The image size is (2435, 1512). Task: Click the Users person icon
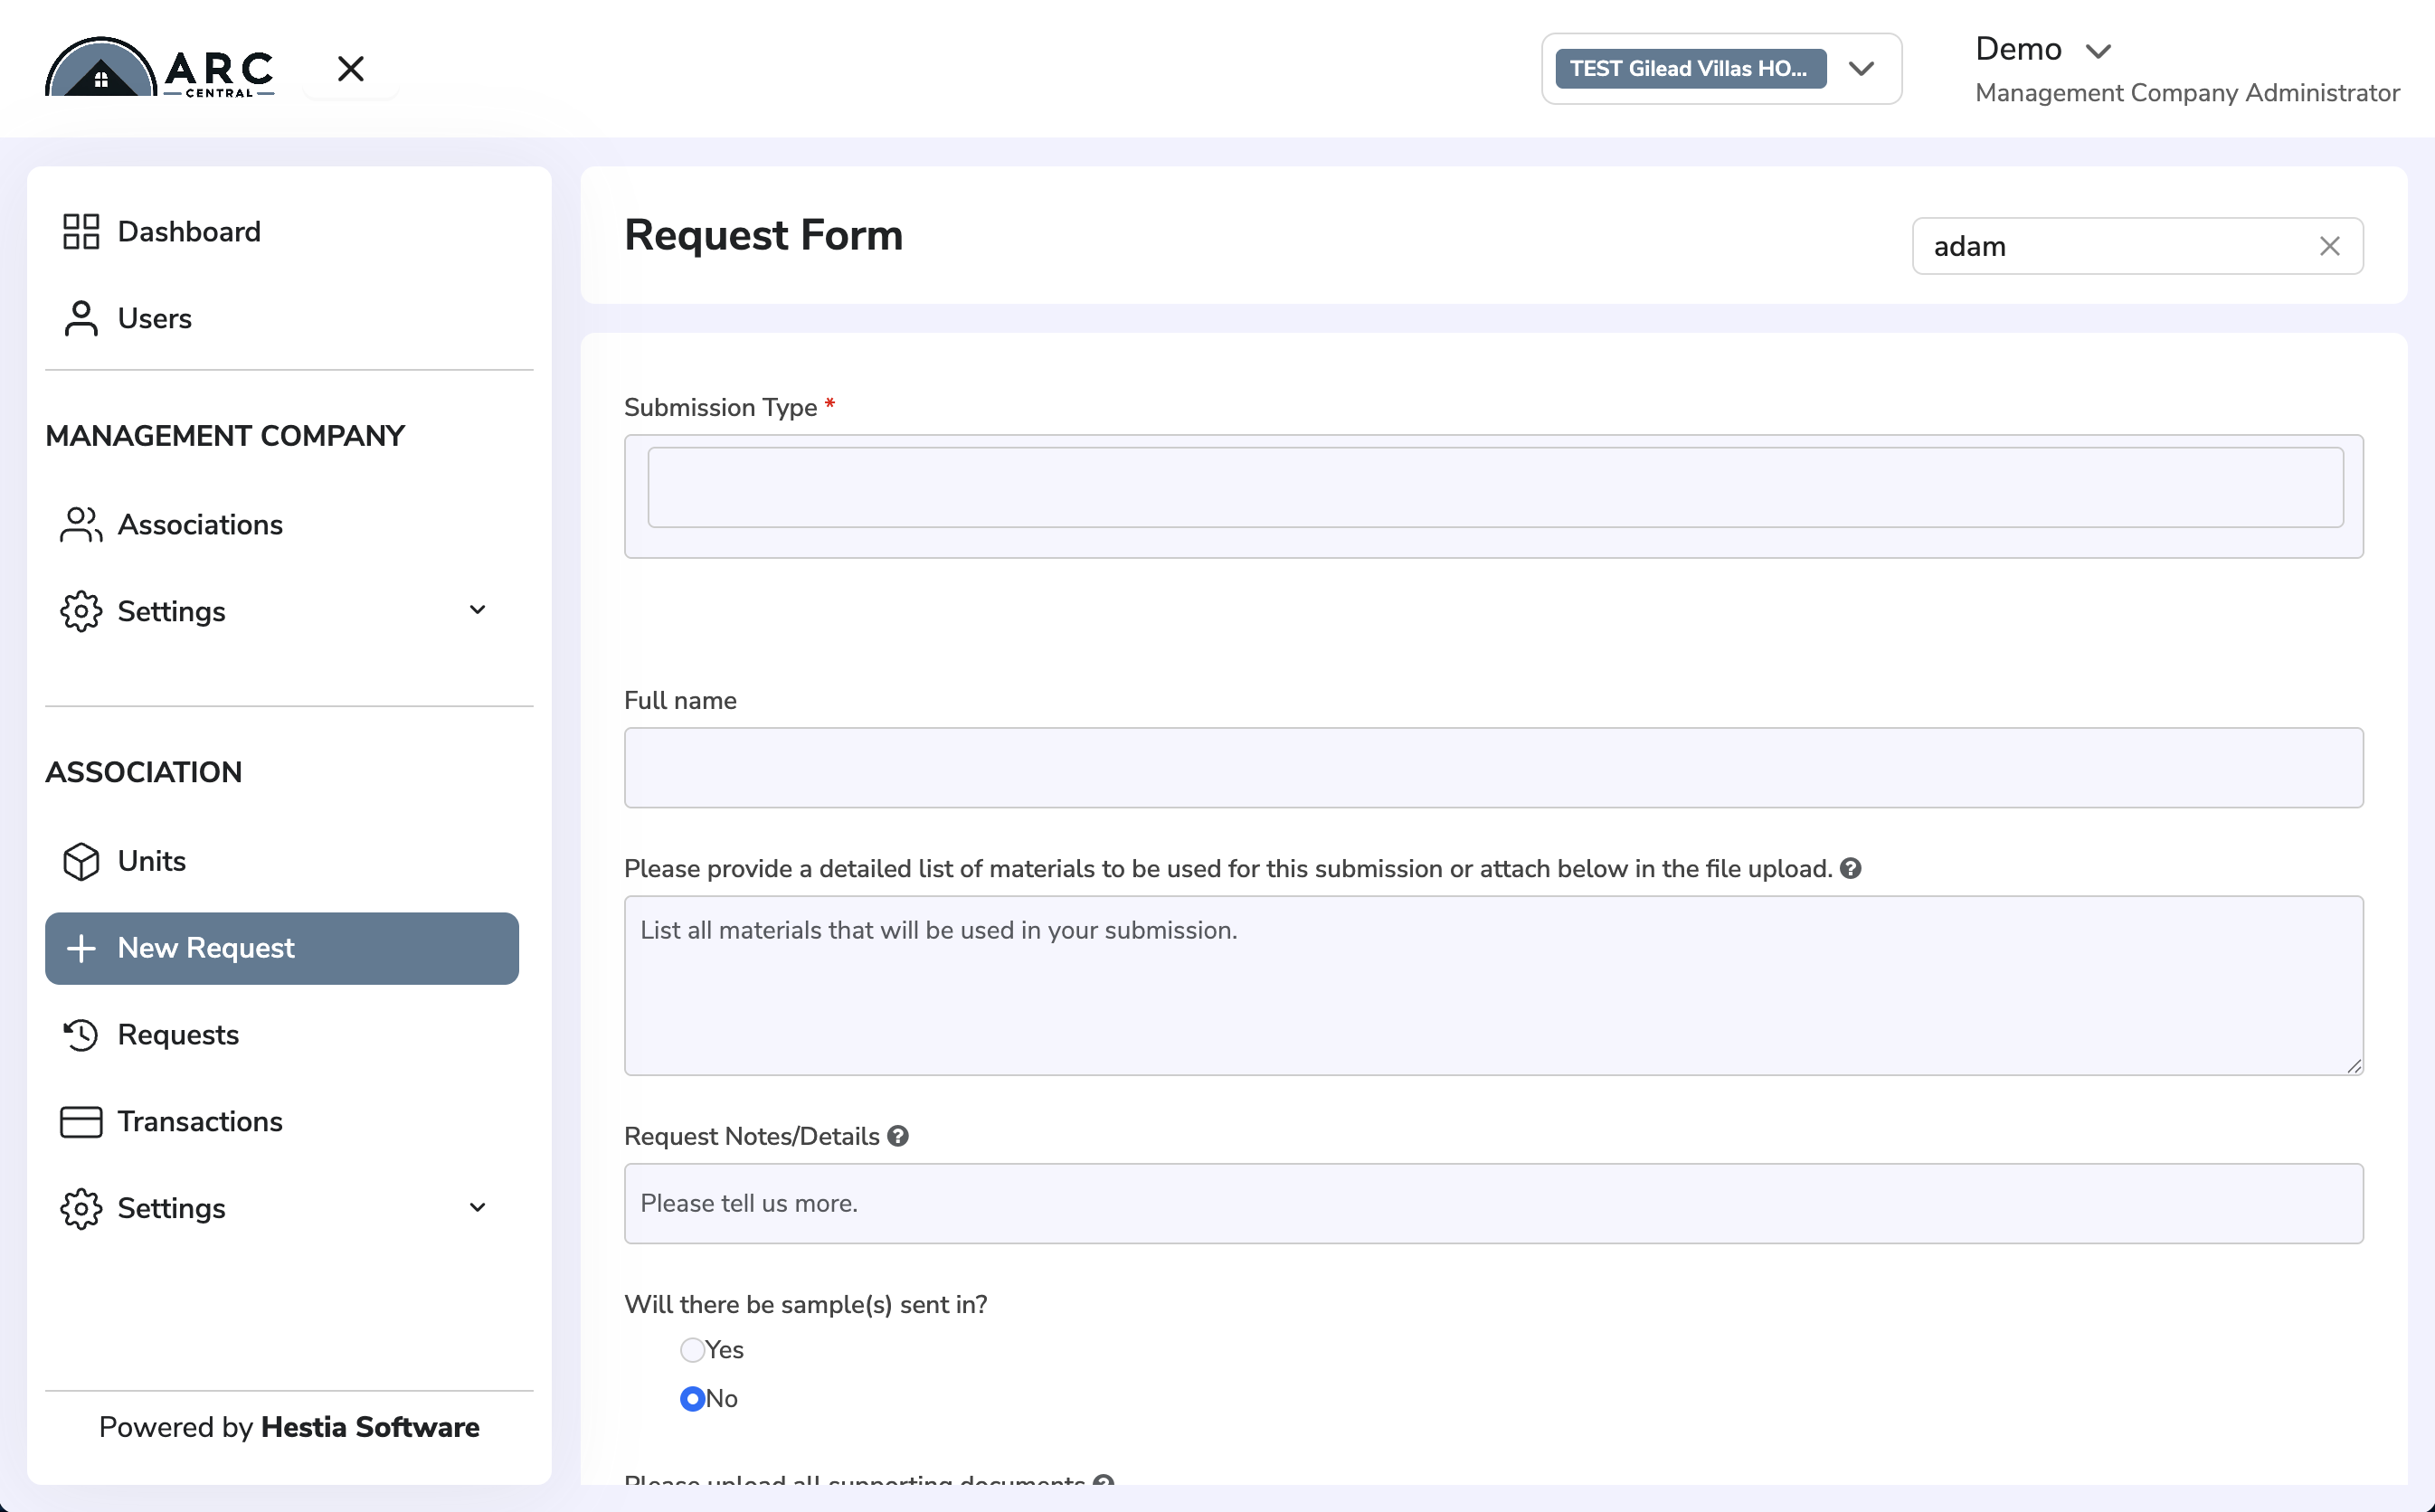click(x=81, y=318)
